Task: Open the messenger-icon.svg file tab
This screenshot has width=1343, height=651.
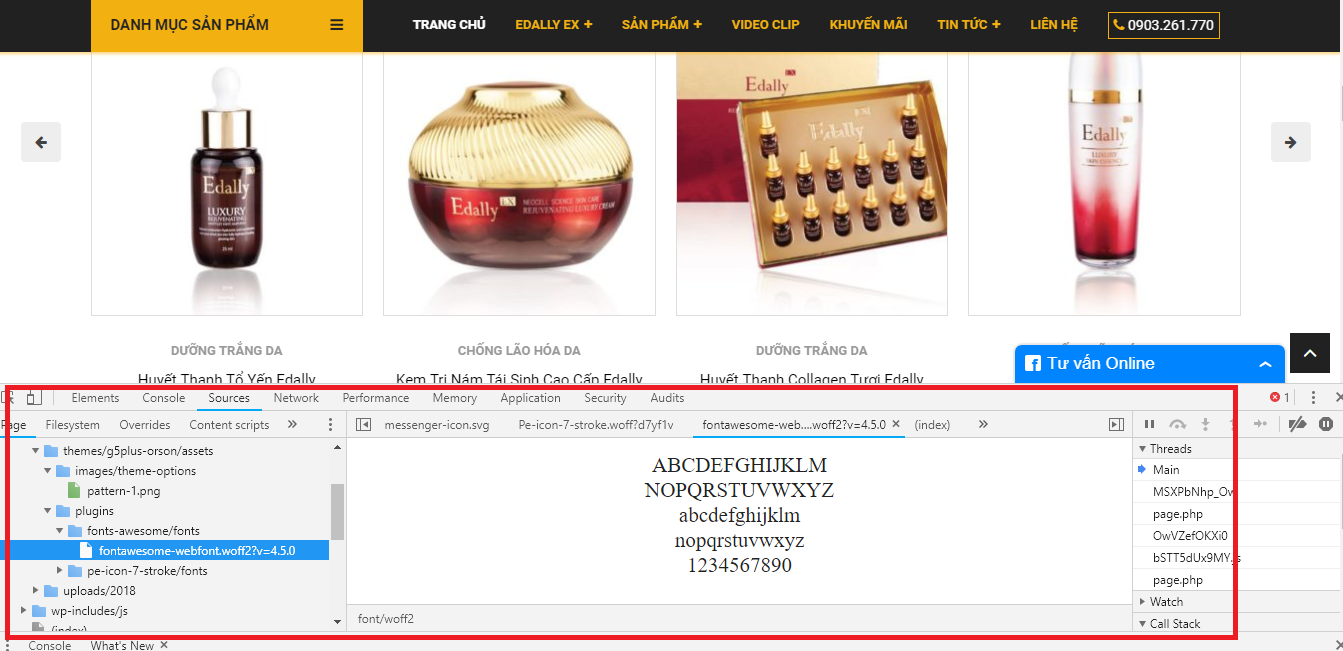Action: point(437,425)
